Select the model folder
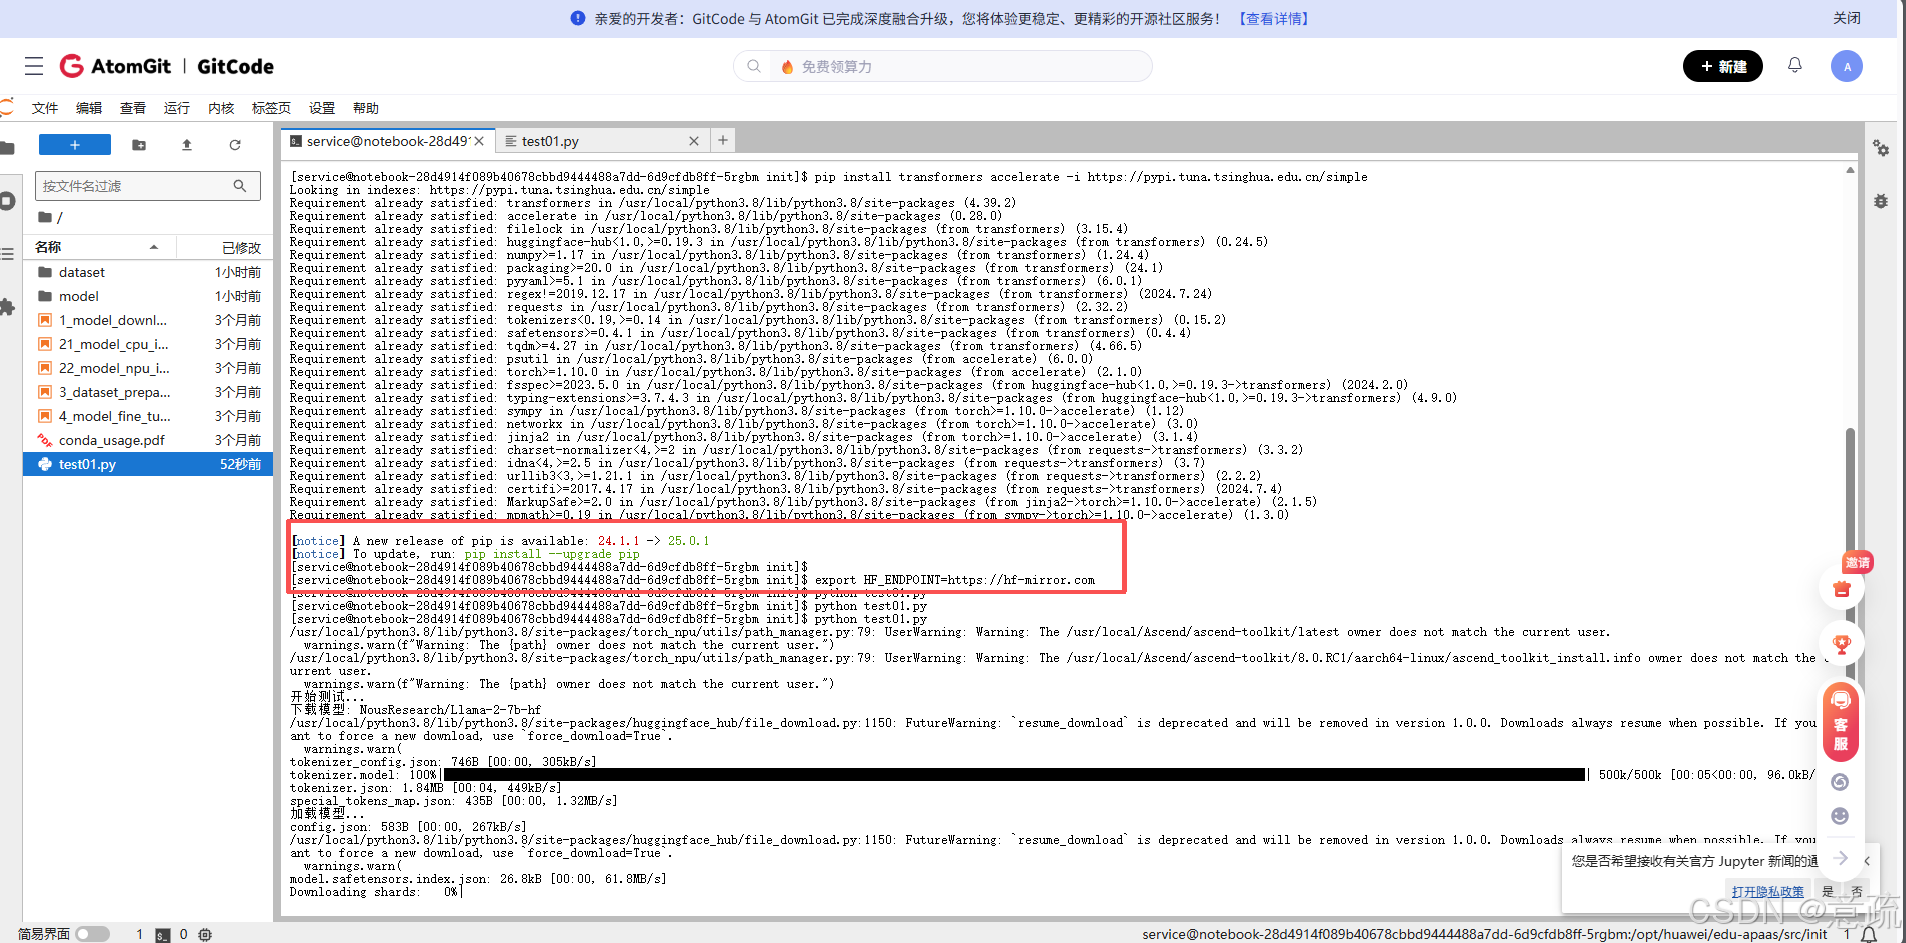Viewport: 1906px width, 943px height. tap(148, 296)
